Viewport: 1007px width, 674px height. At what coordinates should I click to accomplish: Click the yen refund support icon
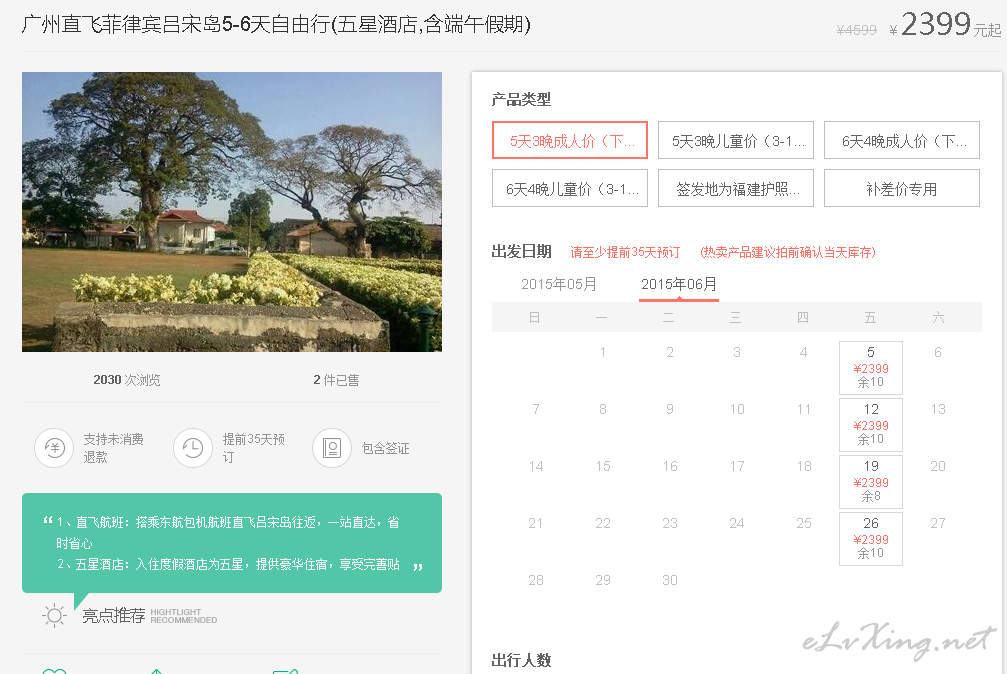[54, 448]
